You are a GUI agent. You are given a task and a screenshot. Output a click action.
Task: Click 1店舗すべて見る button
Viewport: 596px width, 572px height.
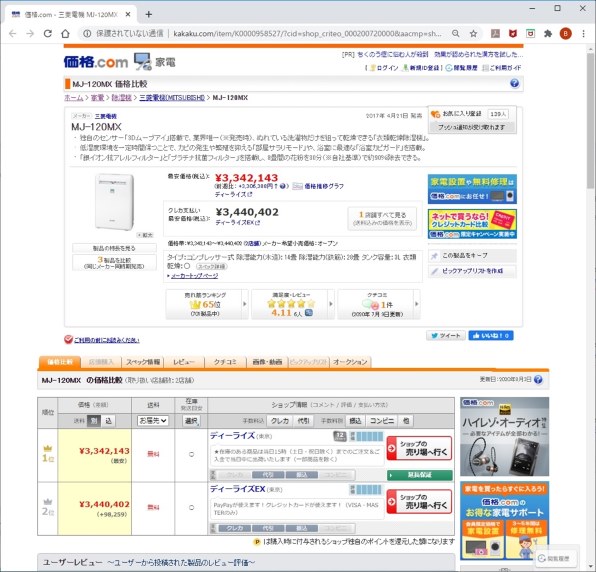click(382, 218)
